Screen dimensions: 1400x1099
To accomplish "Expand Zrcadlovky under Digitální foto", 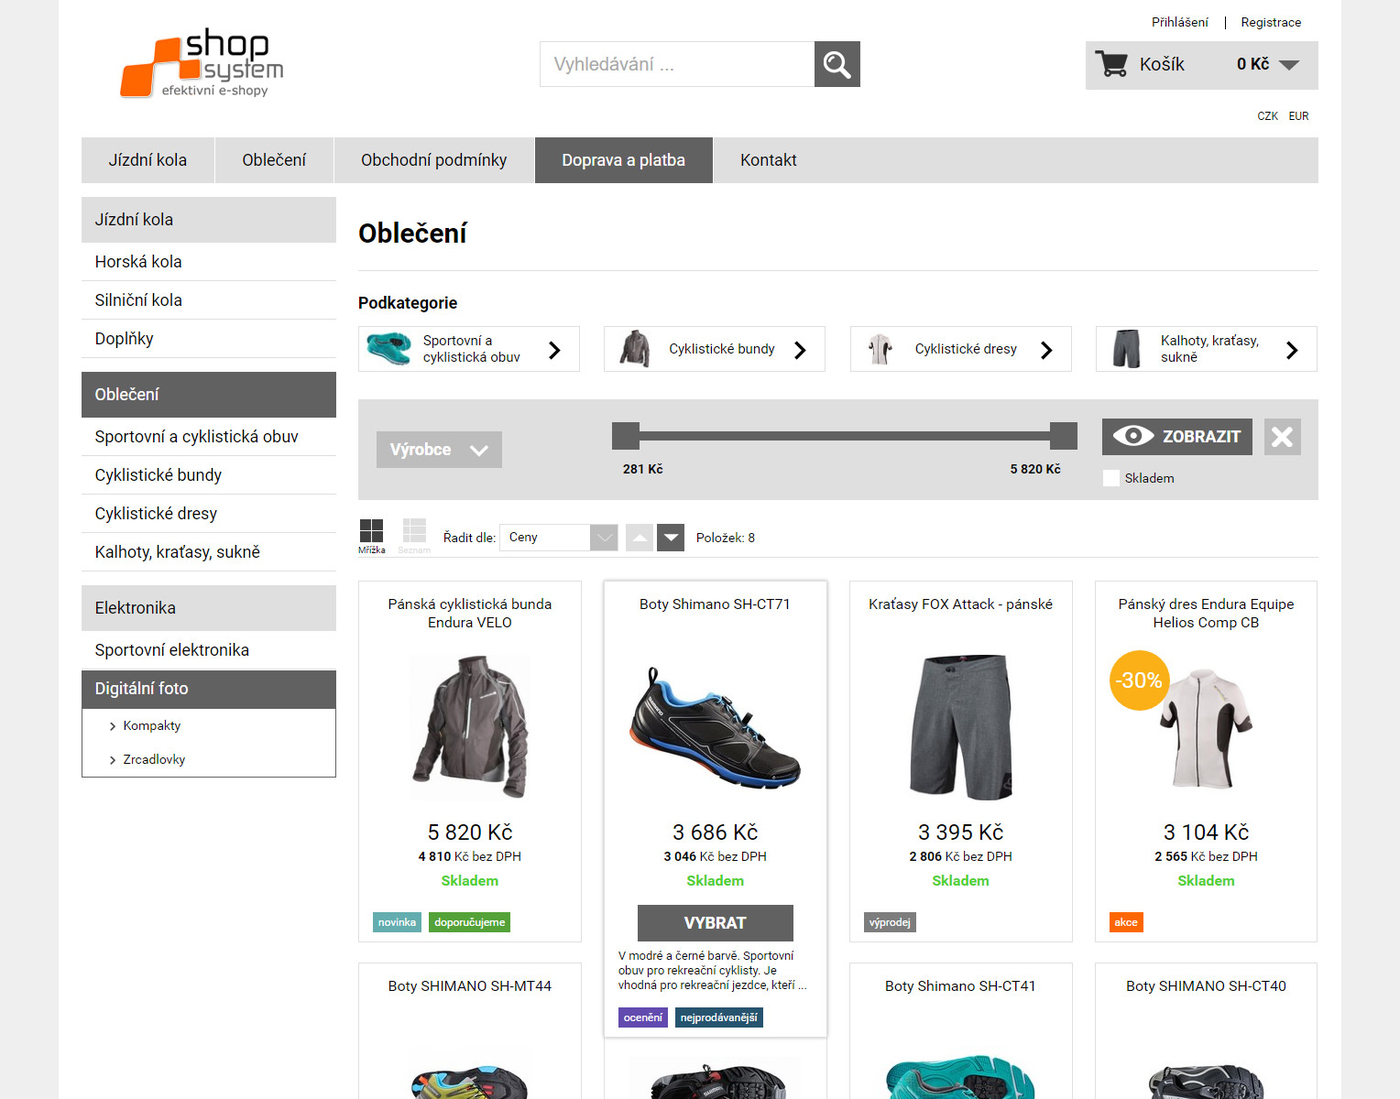I will click(x=154, y=760).
